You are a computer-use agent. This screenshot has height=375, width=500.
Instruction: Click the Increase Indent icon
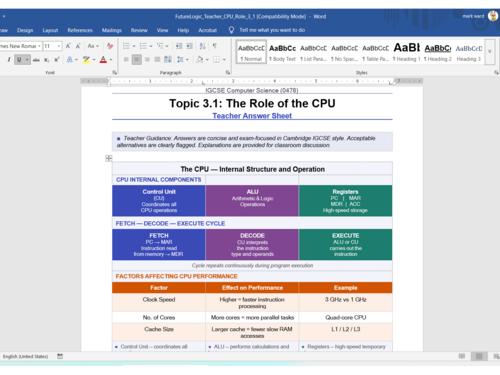tap(189, 46)
